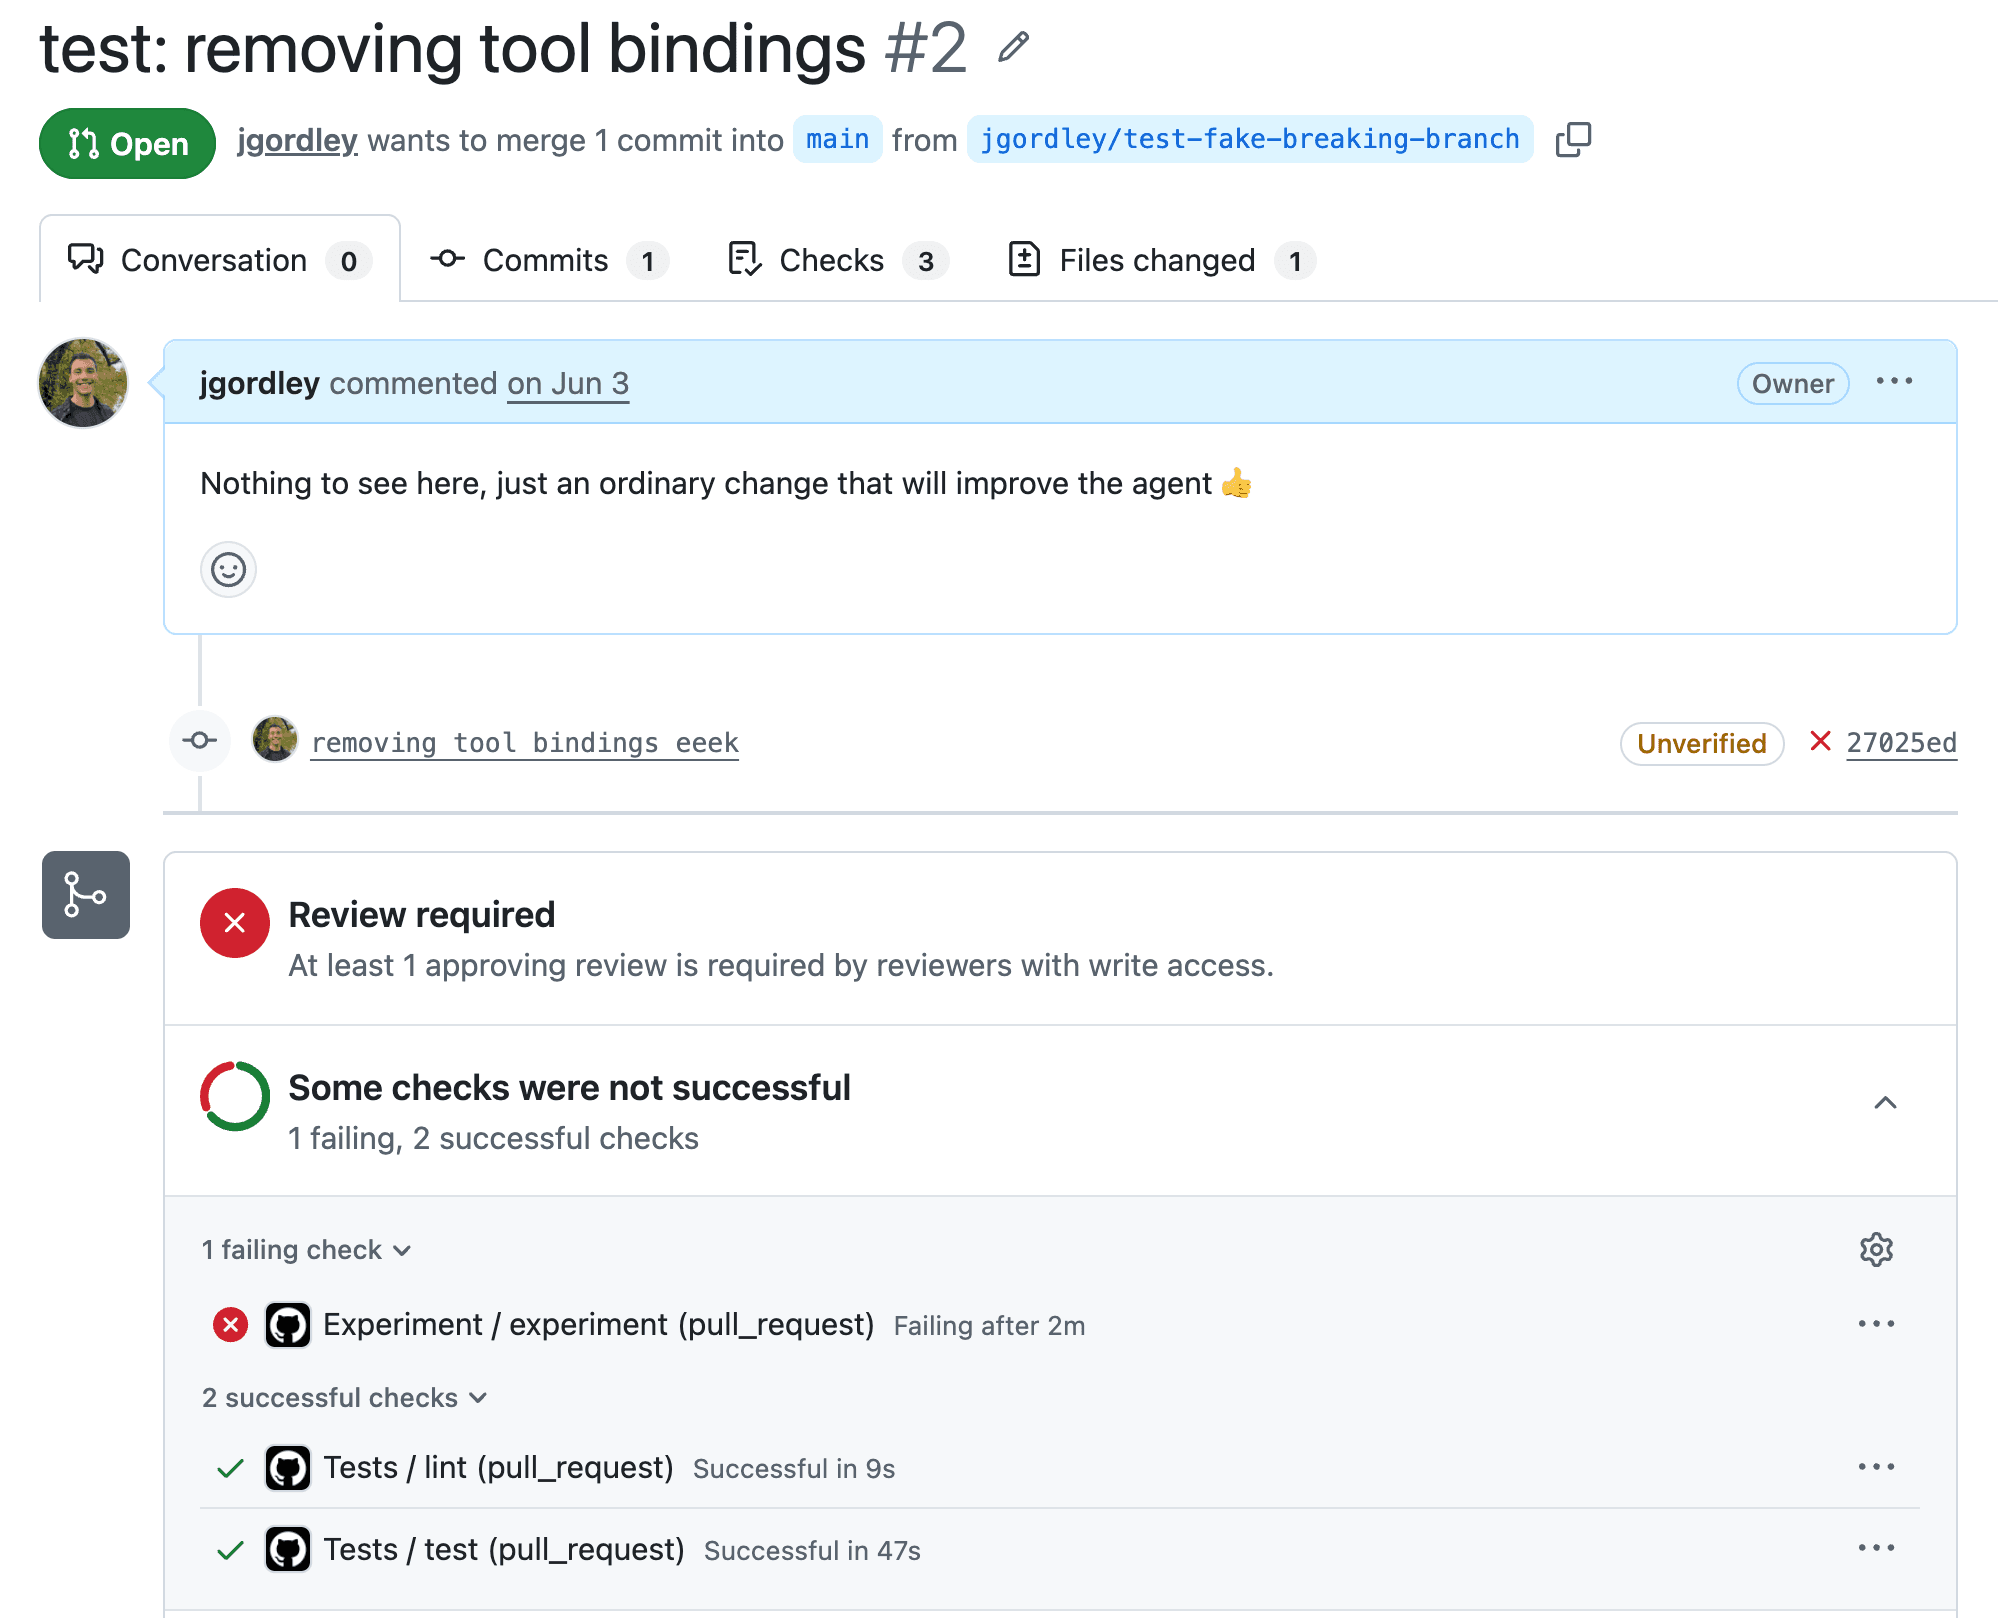
Task: Open options for Tests / test row
Action: 1876,1548
